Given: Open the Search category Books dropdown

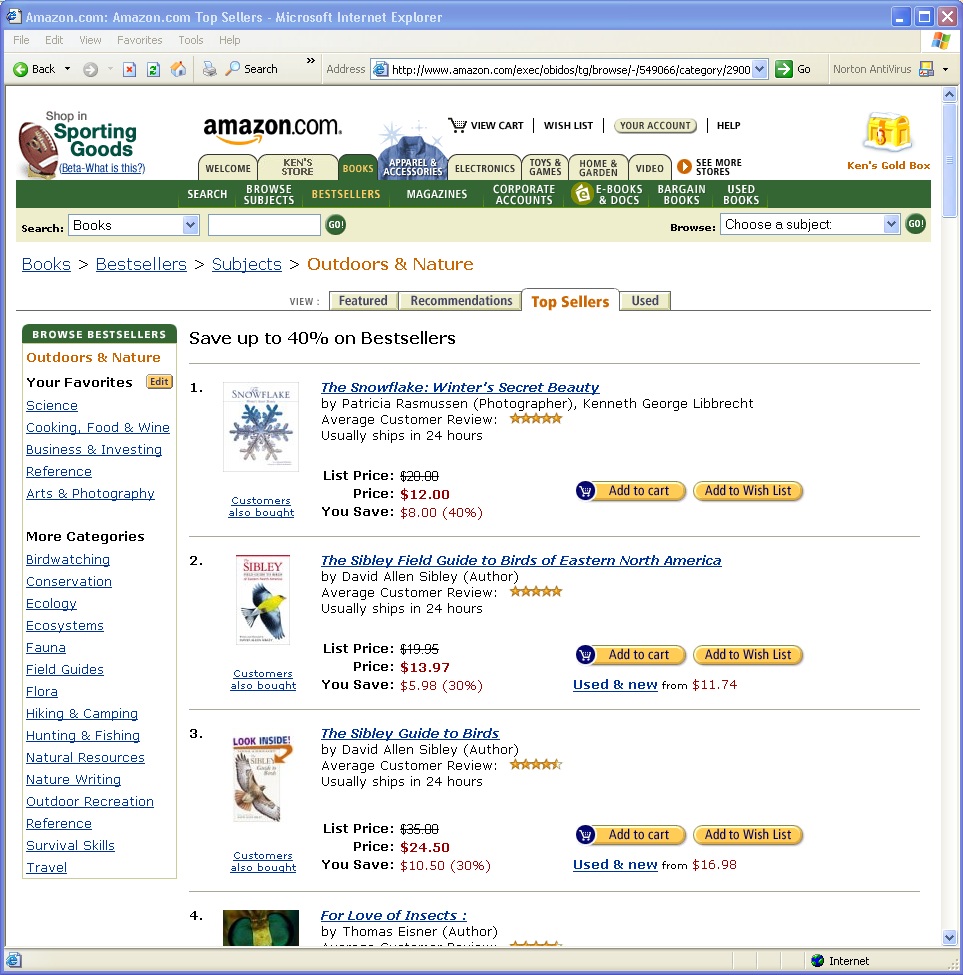Looking at the screenshot, I should pos(190,225).
